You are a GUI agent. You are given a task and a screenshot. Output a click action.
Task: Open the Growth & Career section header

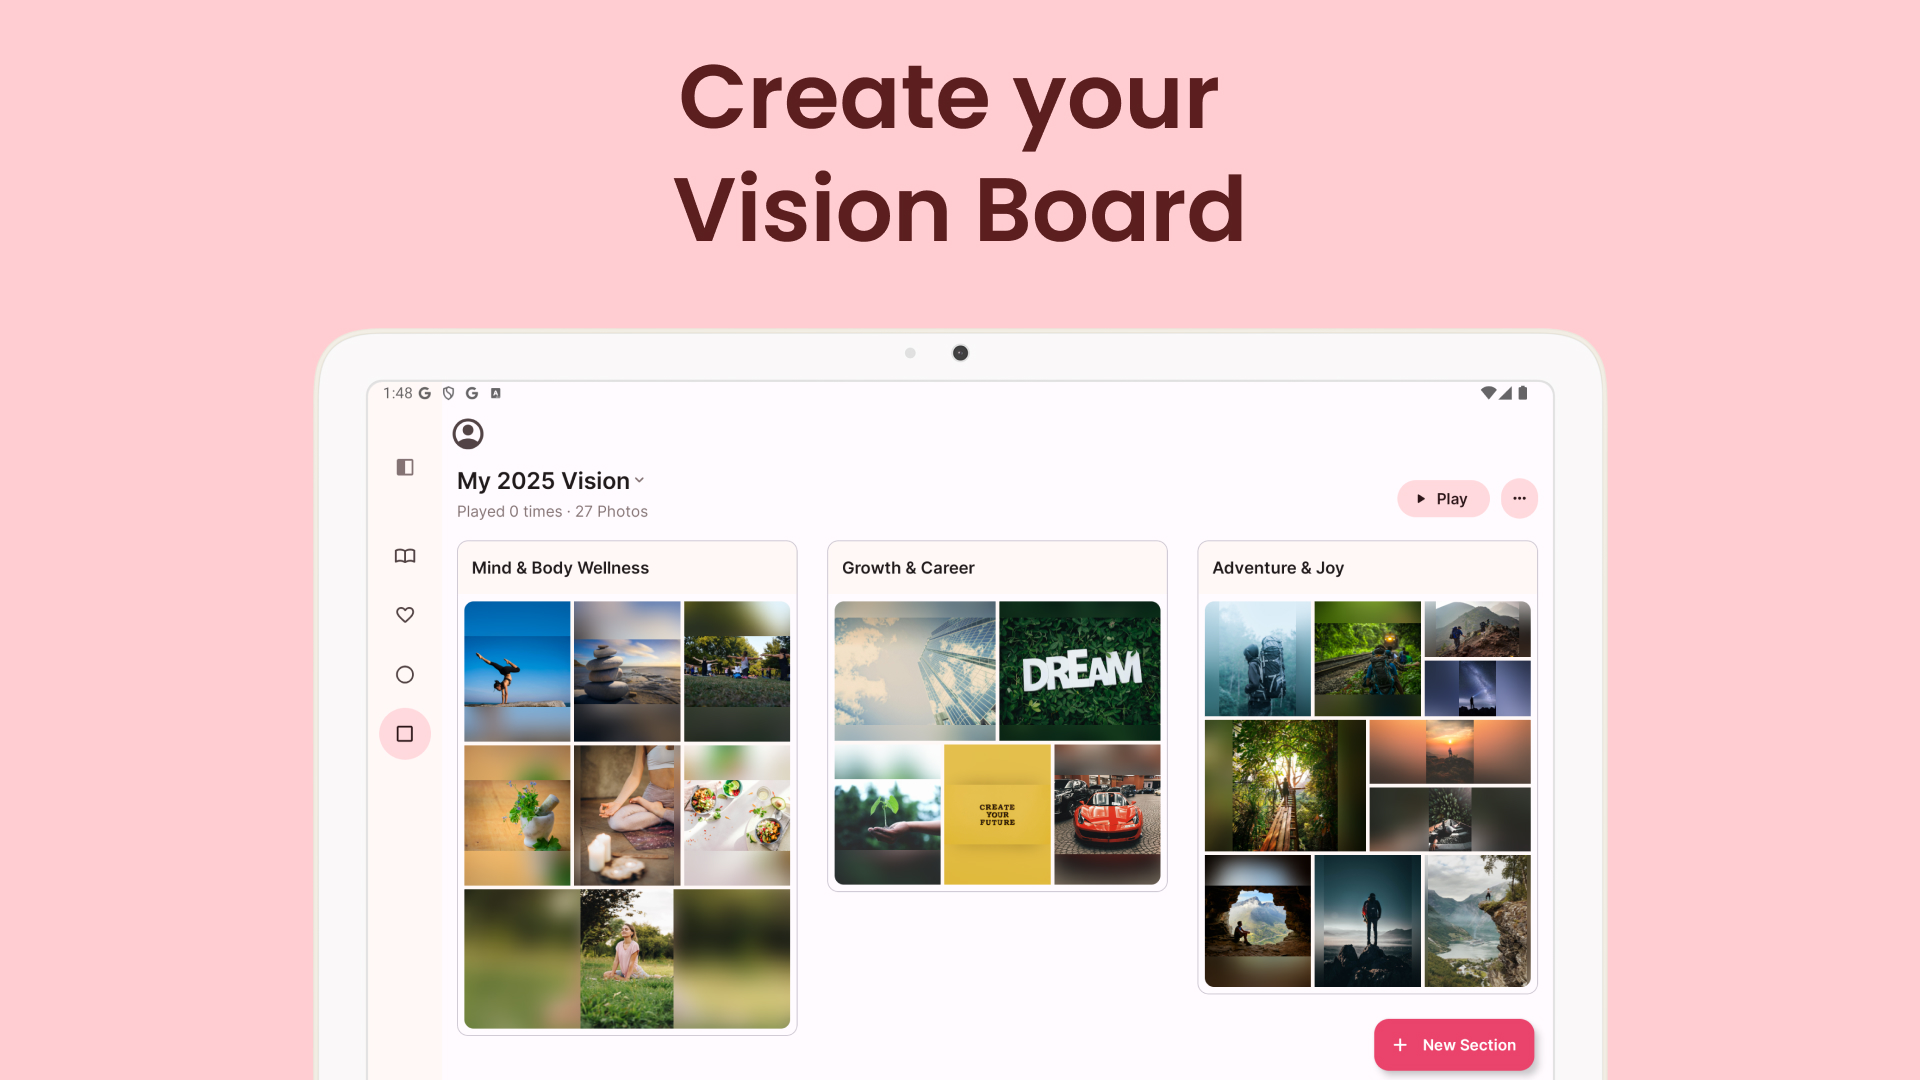tap(908, 568)
